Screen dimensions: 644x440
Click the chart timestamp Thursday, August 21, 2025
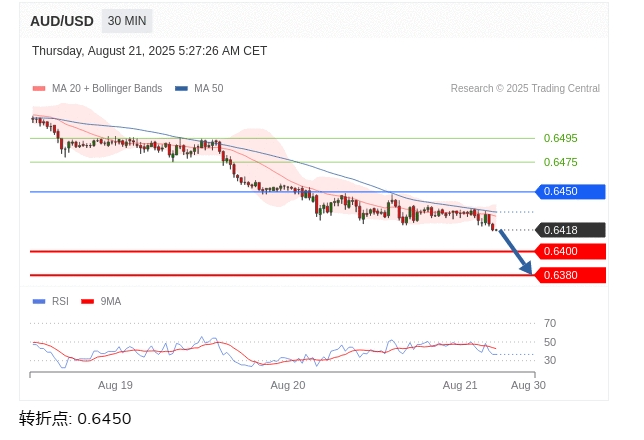[x=150, y=51]
